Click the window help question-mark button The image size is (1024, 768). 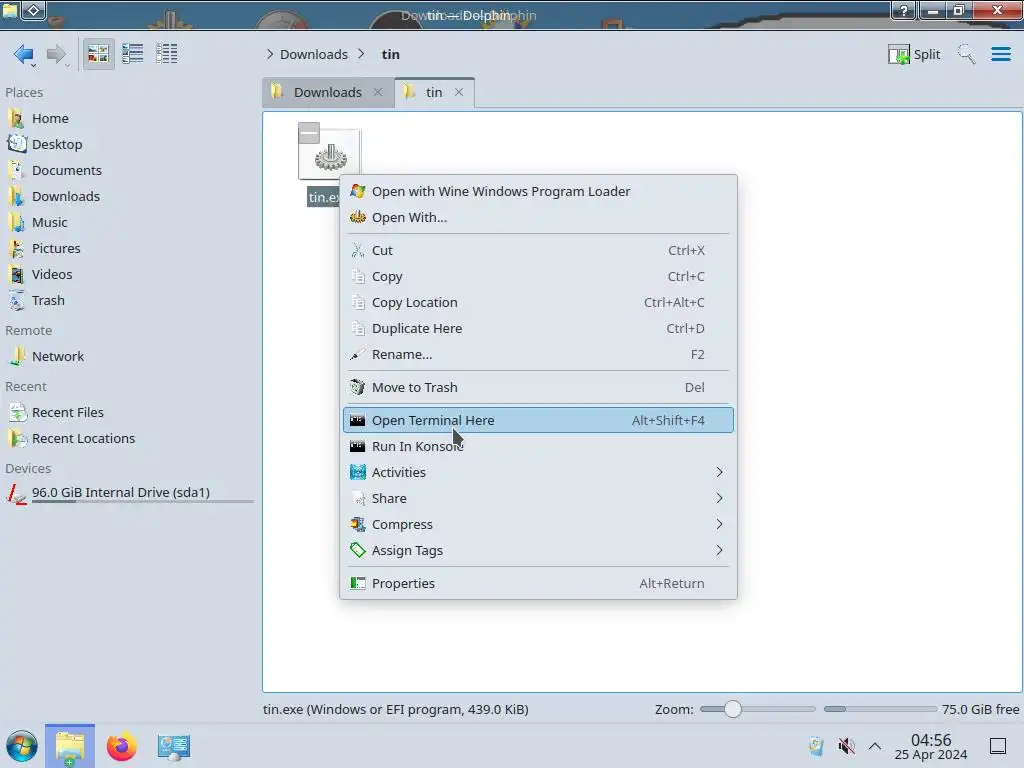[904, 10]
